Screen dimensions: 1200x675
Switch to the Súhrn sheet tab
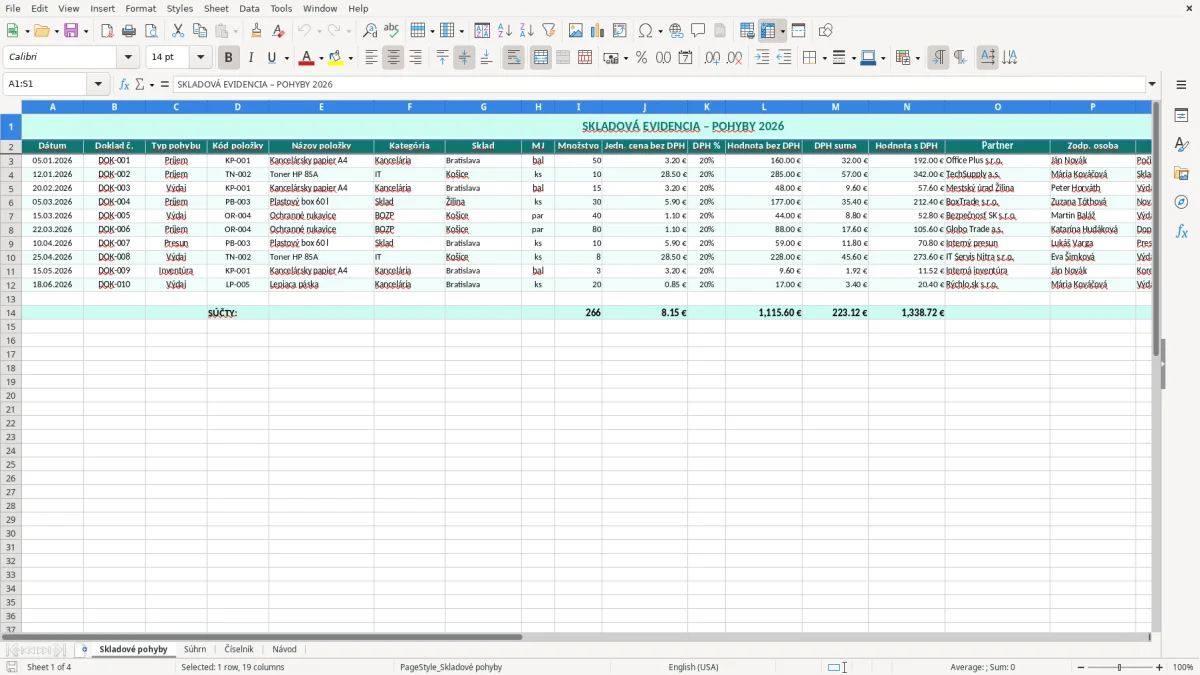tap(195, 649)
